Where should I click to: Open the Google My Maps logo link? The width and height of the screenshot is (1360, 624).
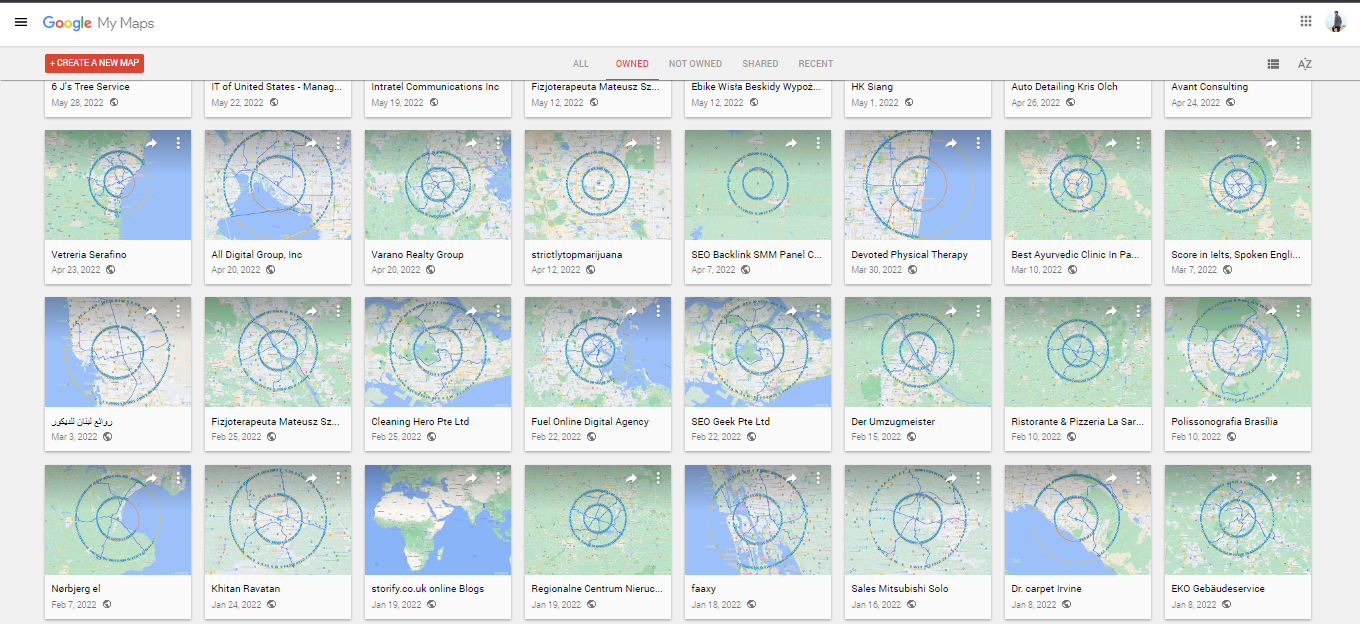click(98, 22)
